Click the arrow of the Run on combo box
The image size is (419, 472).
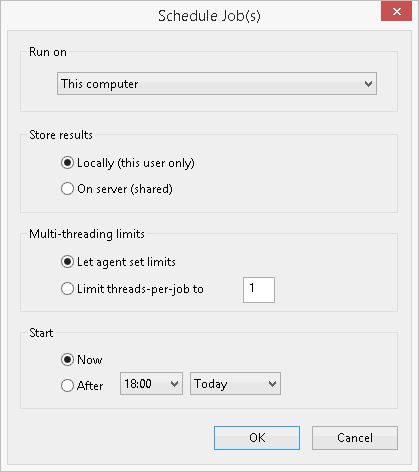click(368, 84)
